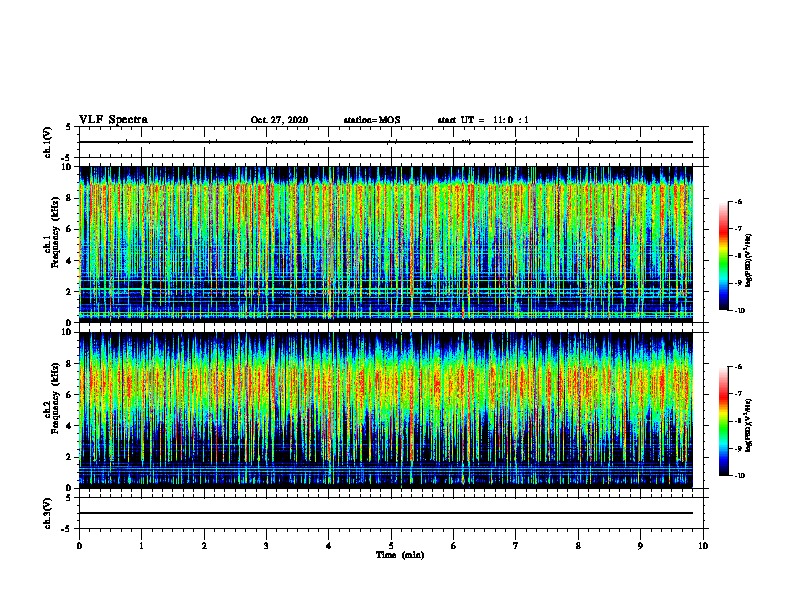Click the time axis tick label "2"

[x=204, y=546]
